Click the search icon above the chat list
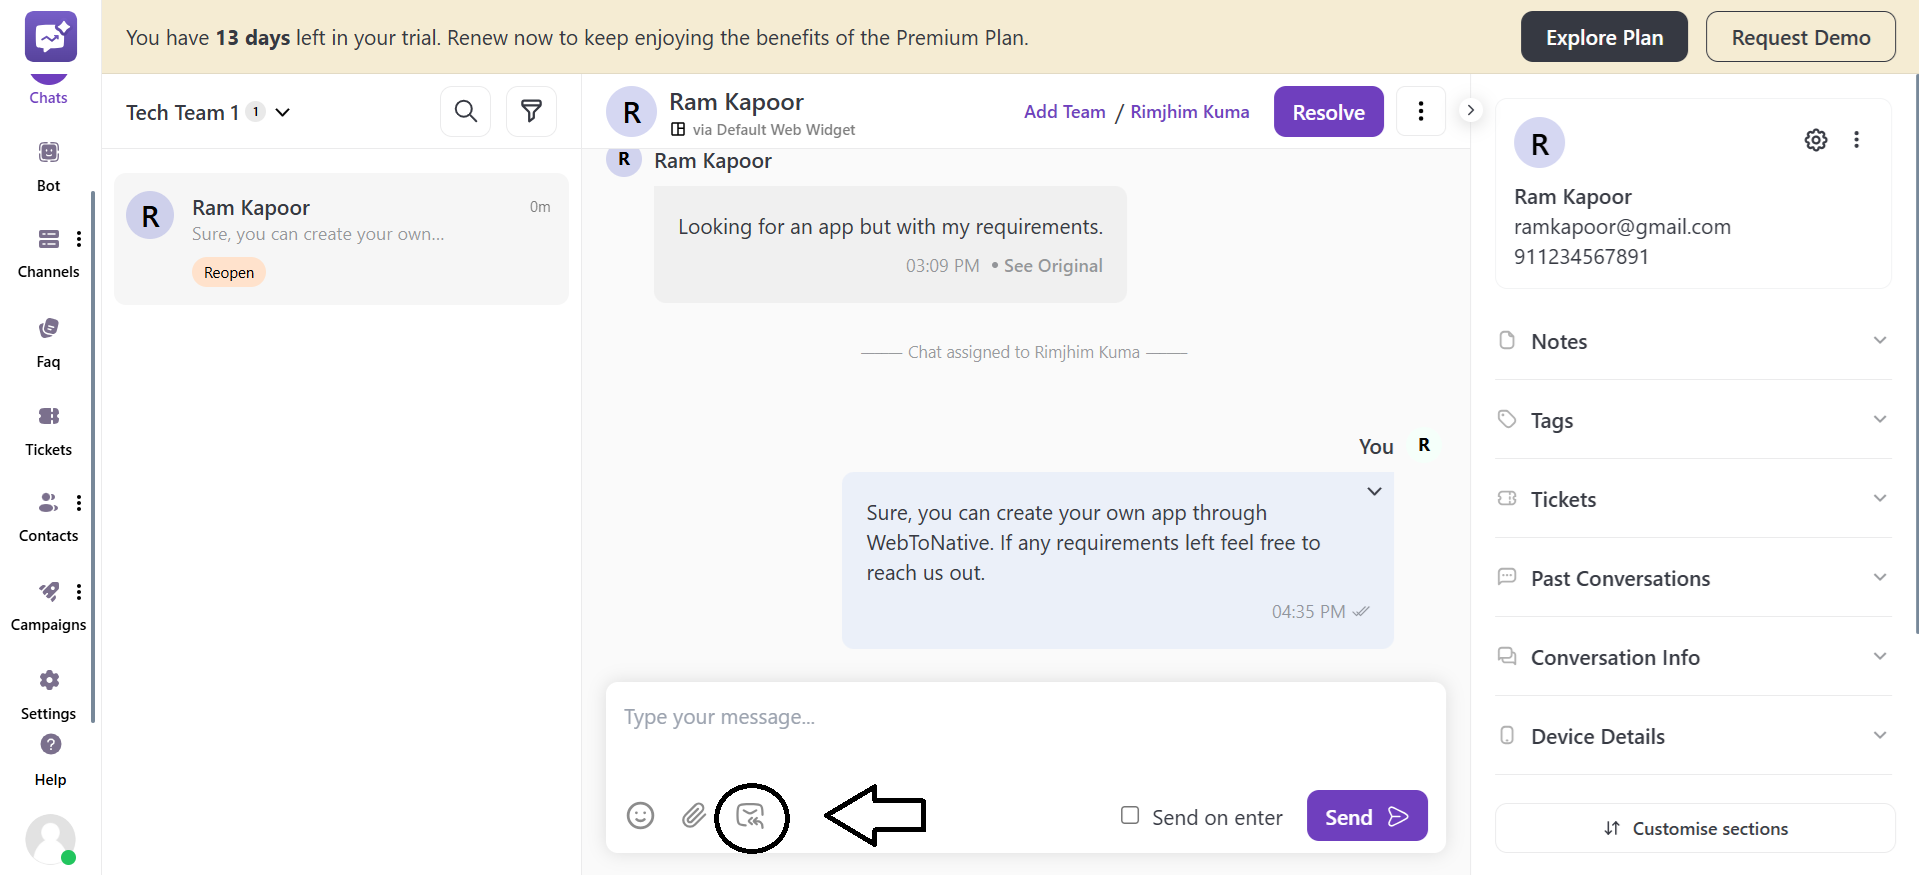The width and height of the screenshot is (1919, 877). pyautogui.click(x=465, y=111)
